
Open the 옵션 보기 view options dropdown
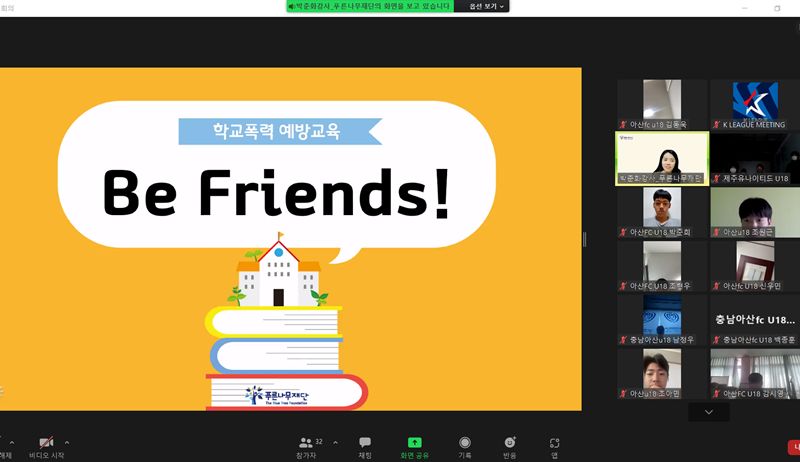pyautogui.click(x=483, y=6)
